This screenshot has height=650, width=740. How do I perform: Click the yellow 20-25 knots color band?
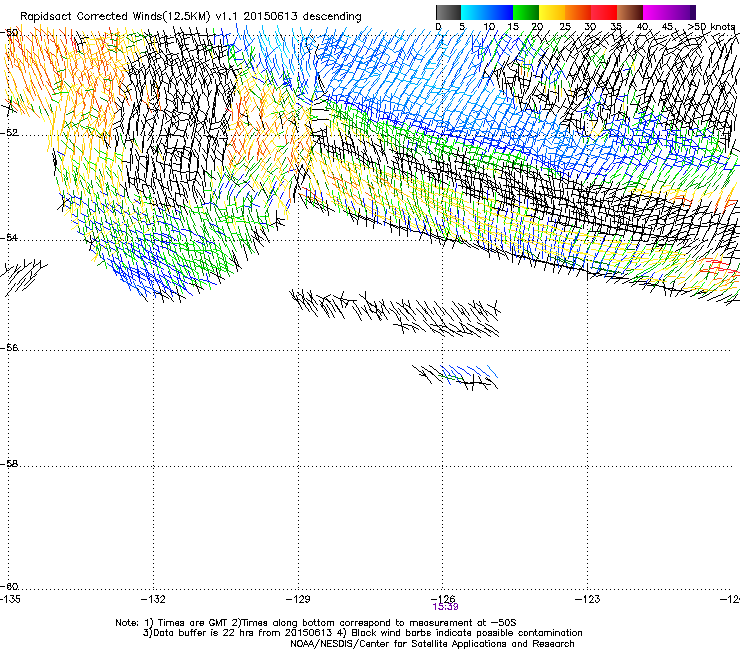pos(552,12)
